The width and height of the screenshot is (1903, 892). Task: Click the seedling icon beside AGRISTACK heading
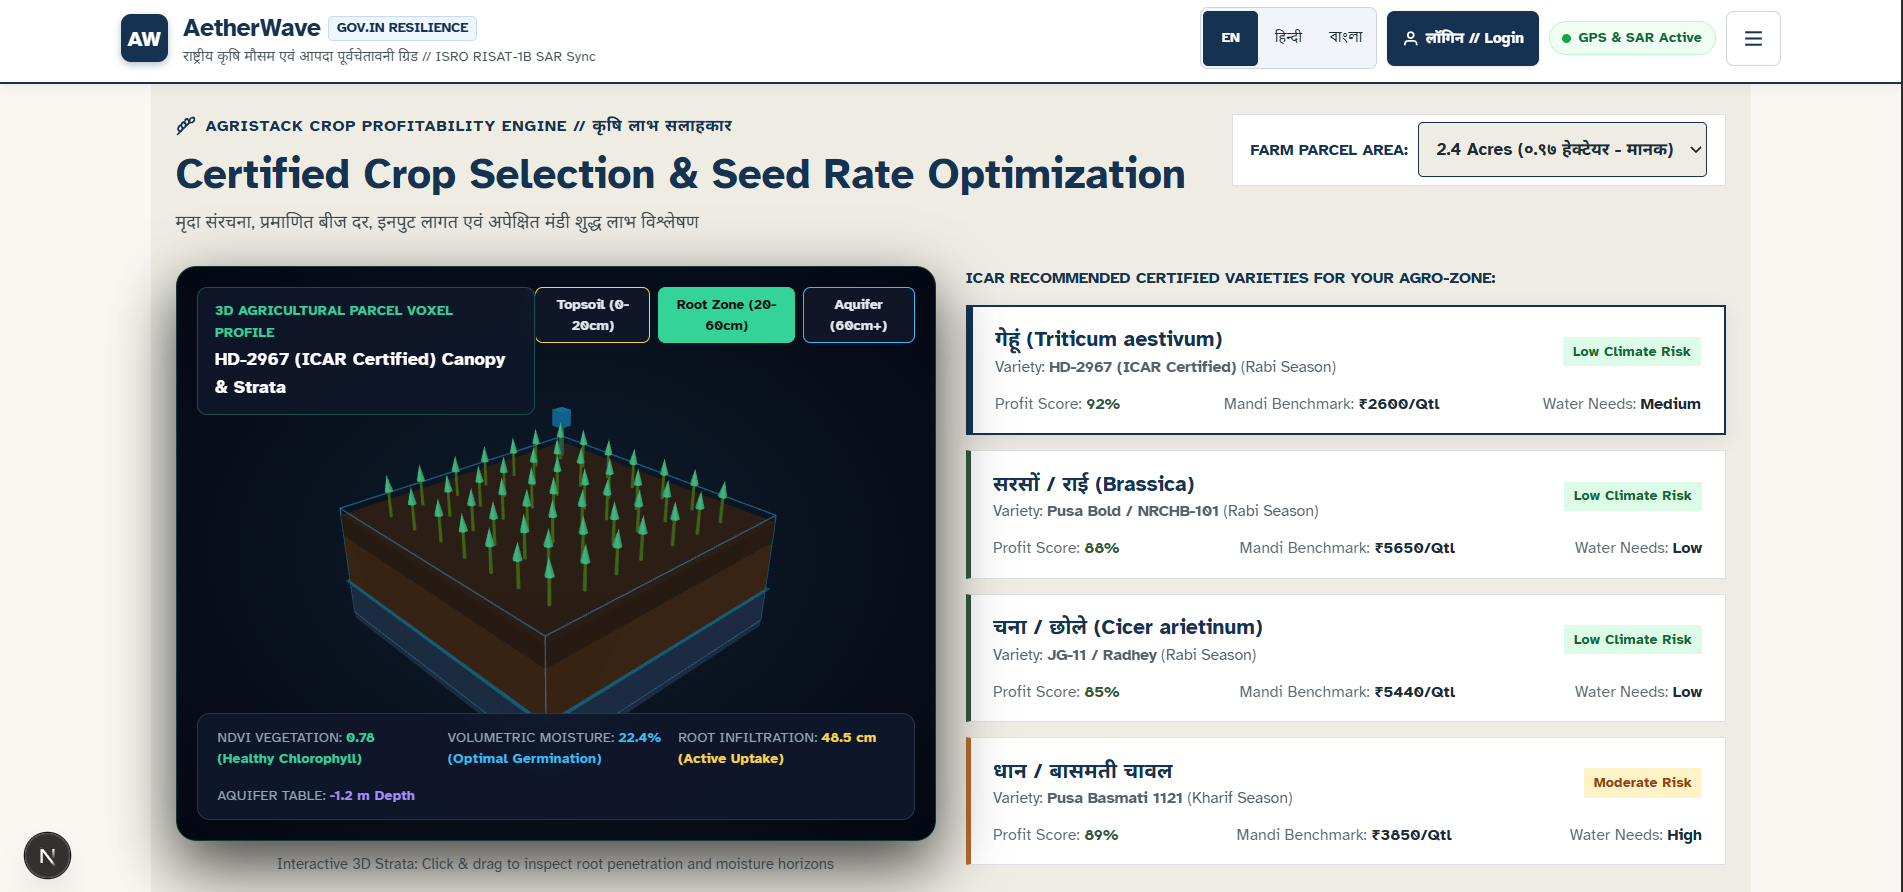point(185,126)
